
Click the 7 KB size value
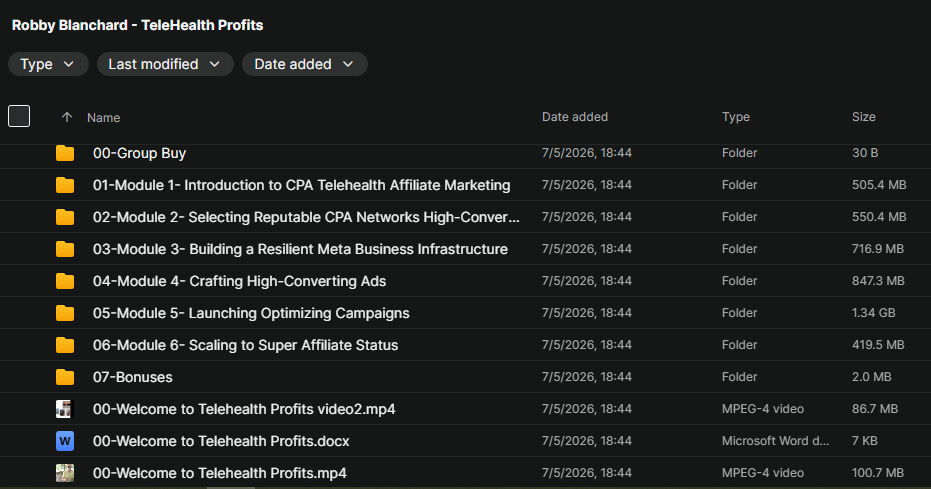[864, 442]
